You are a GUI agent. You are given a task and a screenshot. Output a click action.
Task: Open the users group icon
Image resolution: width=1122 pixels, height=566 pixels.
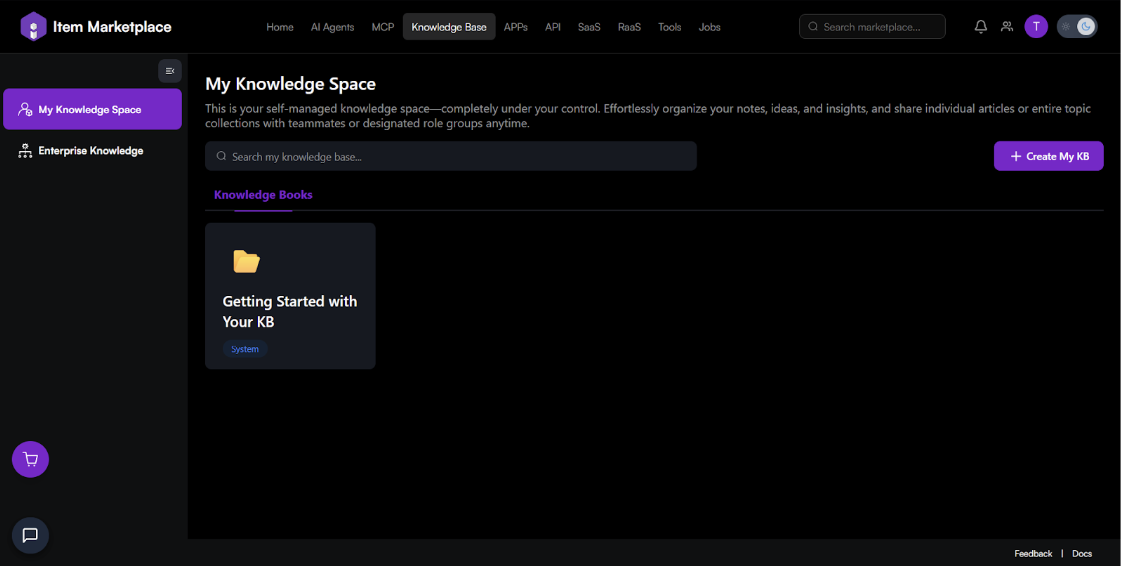coord(1007,27)
